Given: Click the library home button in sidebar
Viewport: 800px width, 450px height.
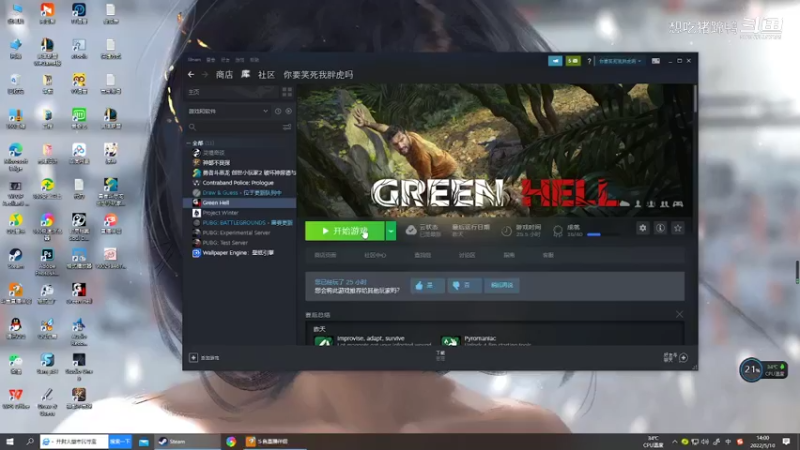Looking at the screenshot, I should 232,92.
